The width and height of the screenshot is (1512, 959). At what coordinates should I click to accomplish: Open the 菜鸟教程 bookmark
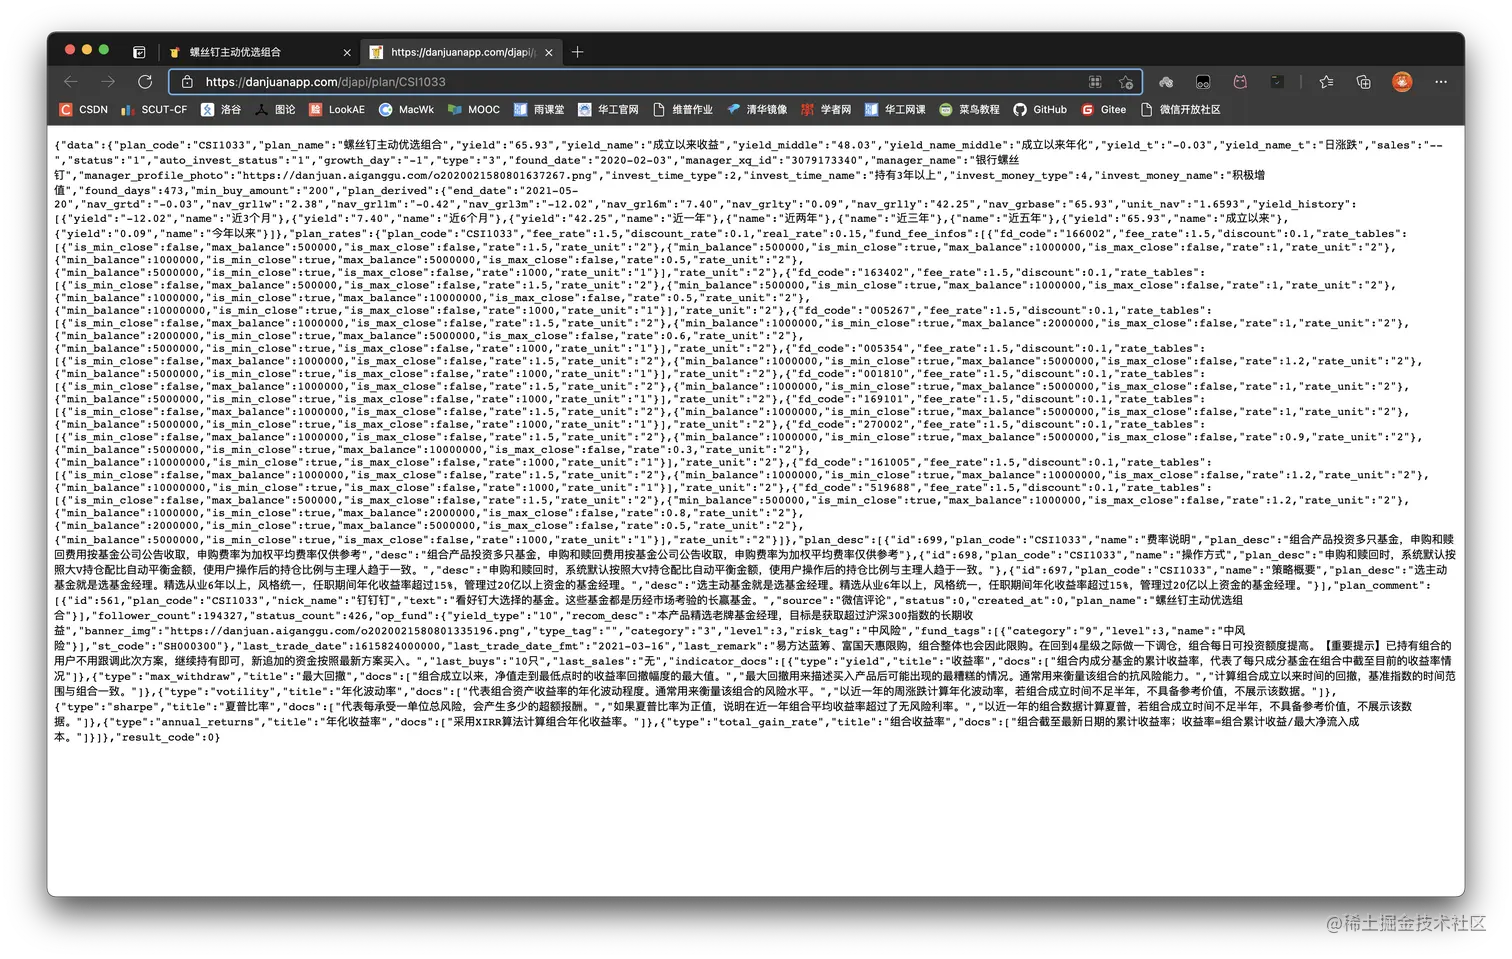[969, 110]
